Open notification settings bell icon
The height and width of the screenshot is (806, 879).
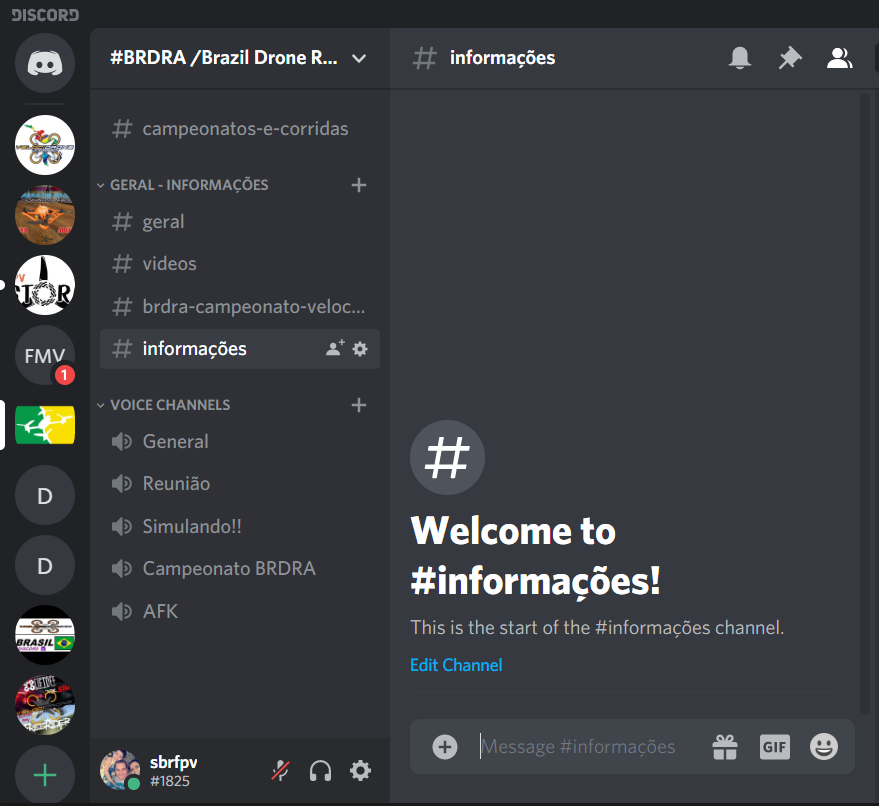pyautogui.click(x=740, y=59)
